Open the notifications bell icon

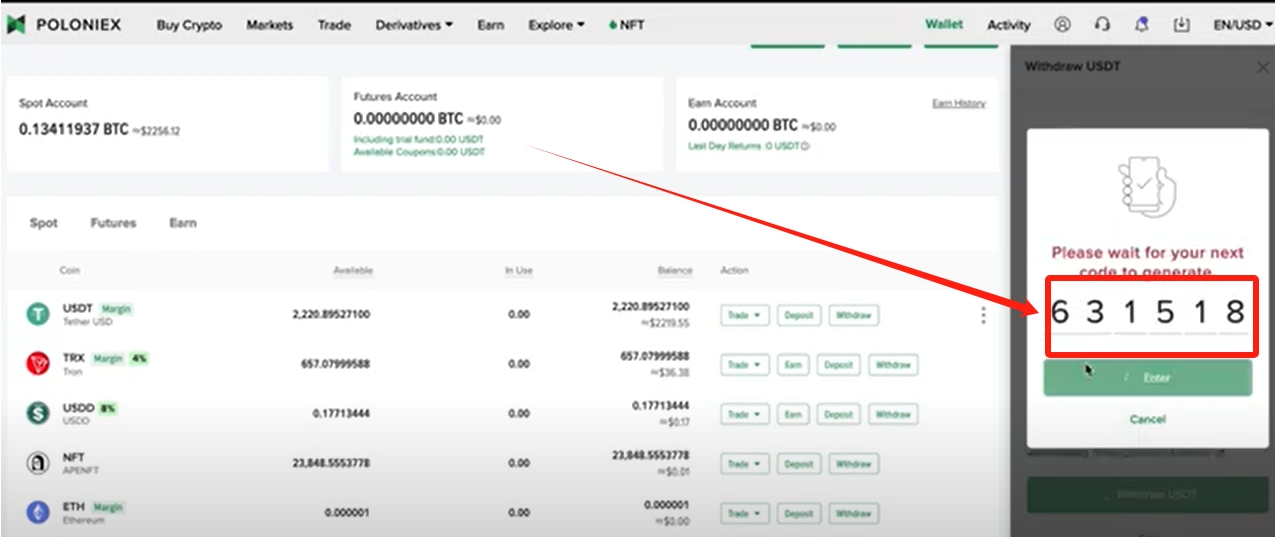1141,25
